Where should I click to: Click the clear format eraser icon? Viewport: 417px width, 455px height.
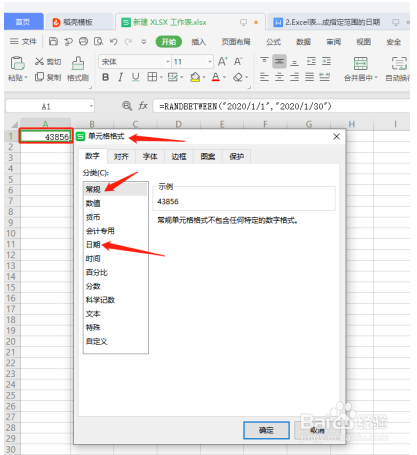click(238, 77)
